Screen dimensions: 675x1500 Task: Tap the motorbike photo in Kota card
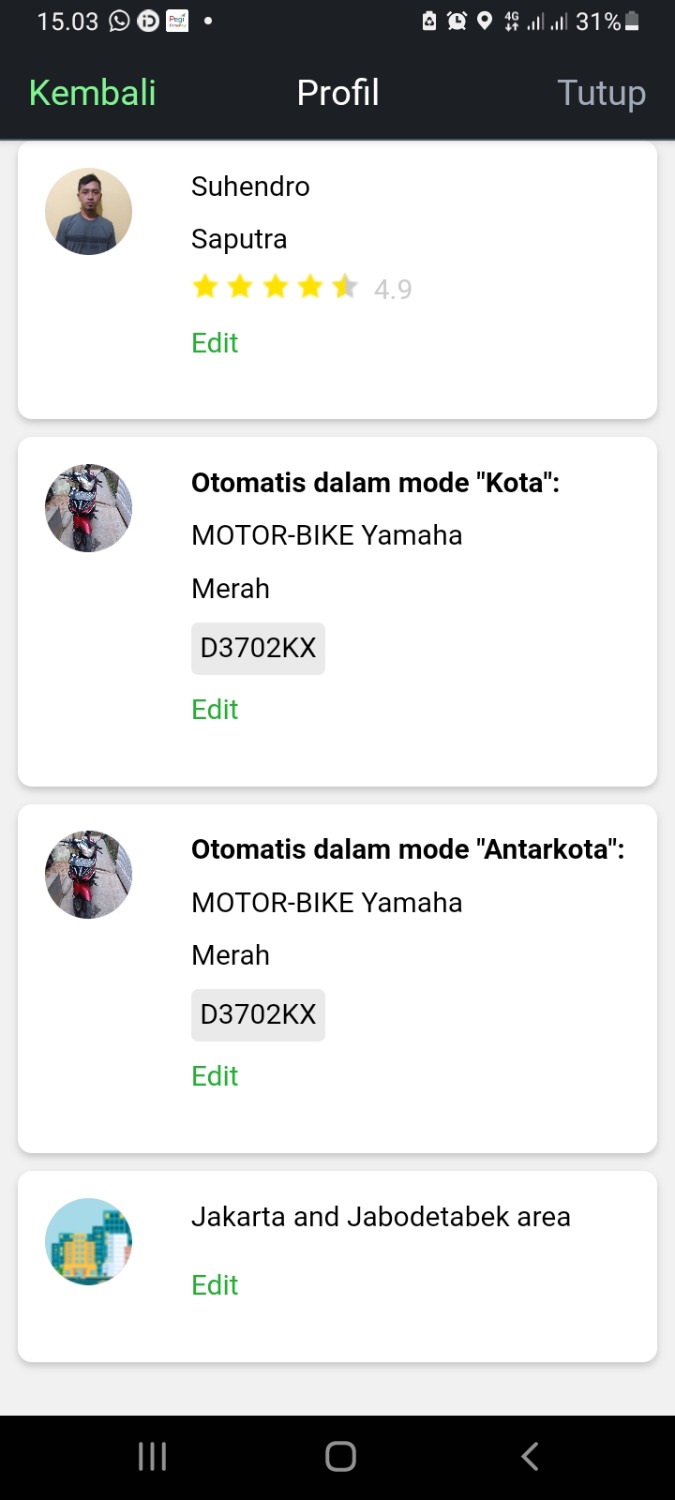[89, 508]
